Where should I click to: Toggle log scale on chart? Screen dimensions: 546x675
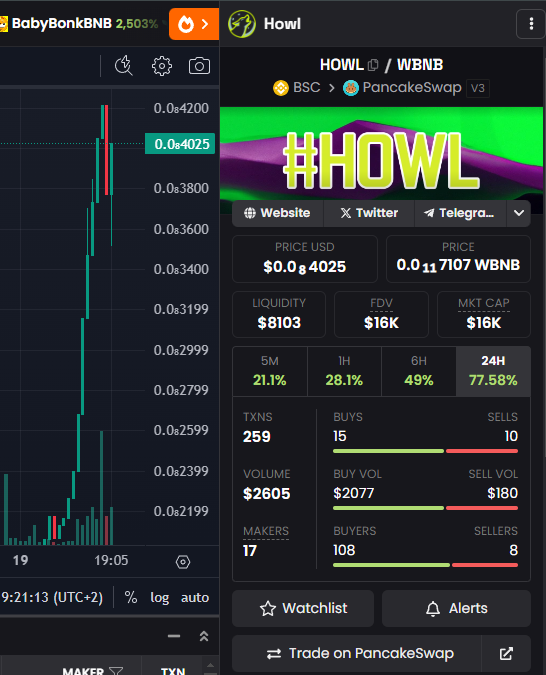tap(159, 598)
